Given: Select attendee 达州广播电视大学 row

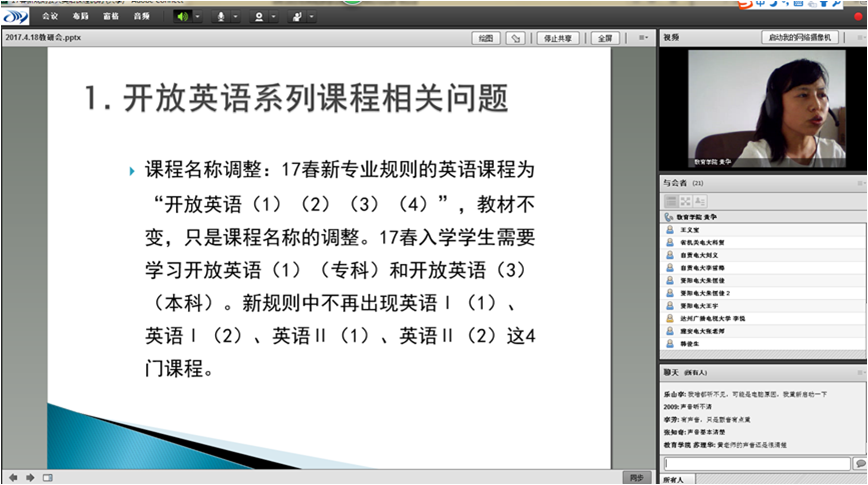Looking at the screenshot, I should (x=763, y=318).
